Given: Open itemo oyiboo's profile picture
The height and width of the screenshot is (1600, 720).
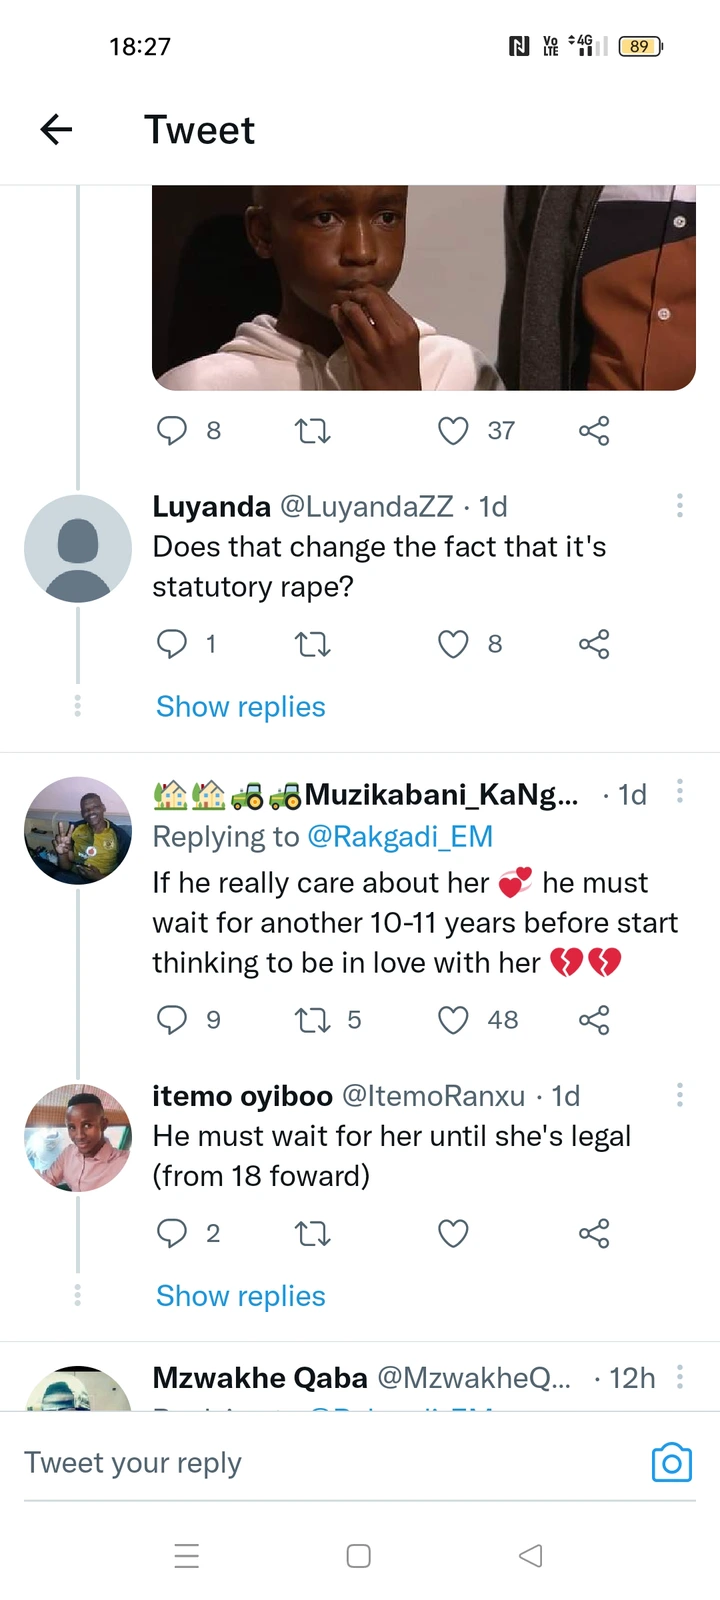Looking at the screenshot, I should (x=78, y=1137).
